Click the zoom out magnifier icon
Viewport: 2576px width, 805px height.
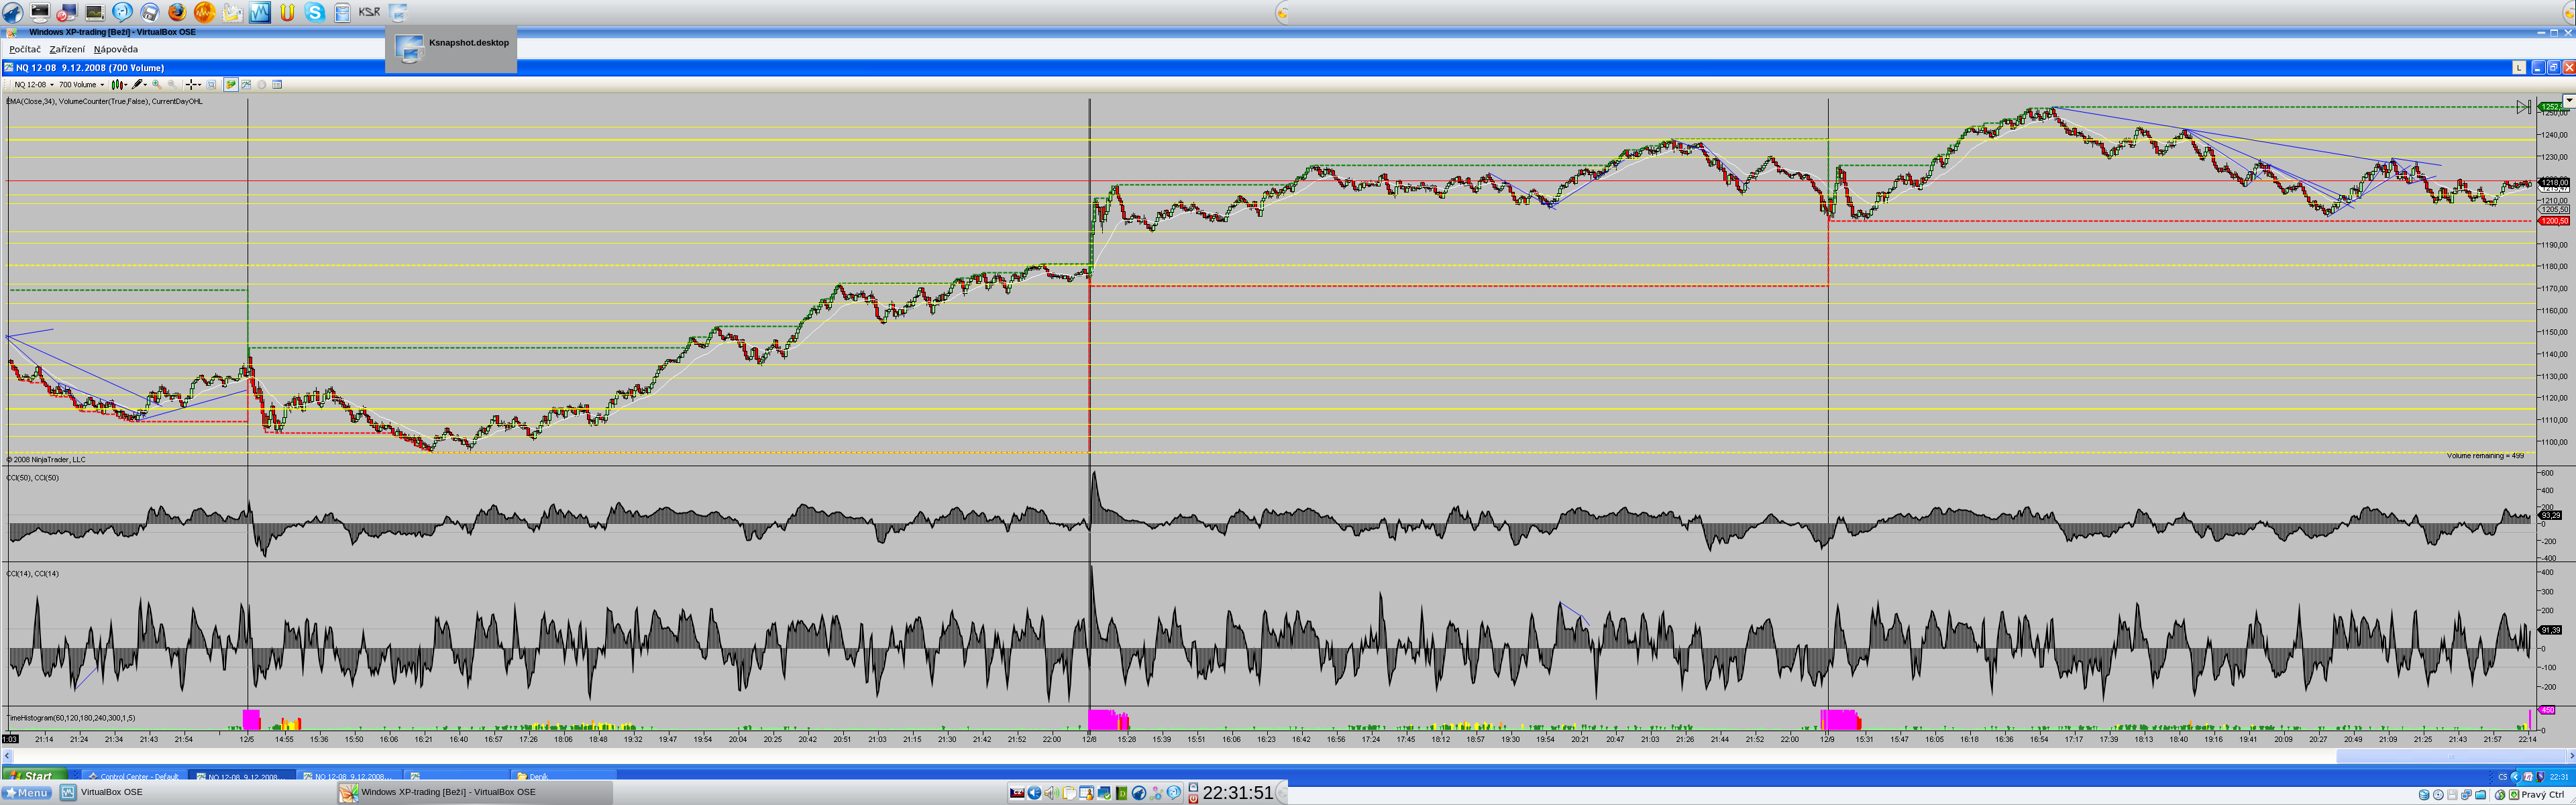coord(172,85)
